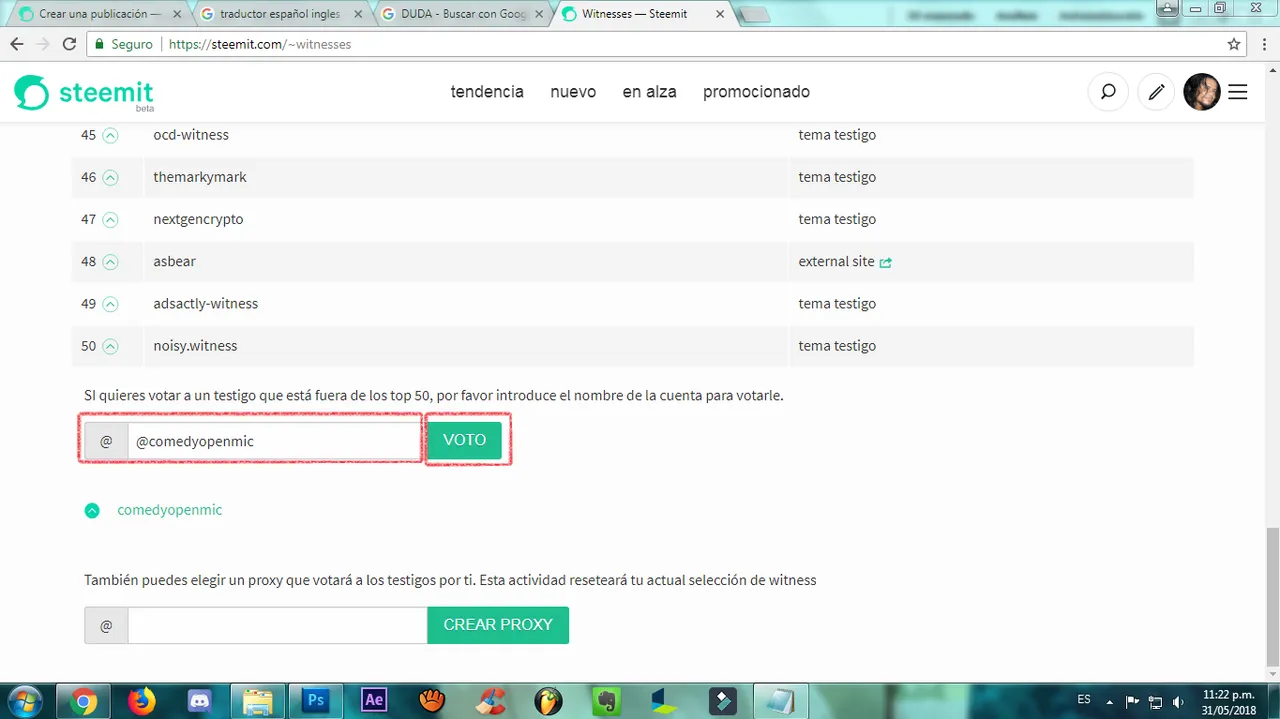Go back in browser history
This screenshot has width=1280, height=719.
pos(17,44)
